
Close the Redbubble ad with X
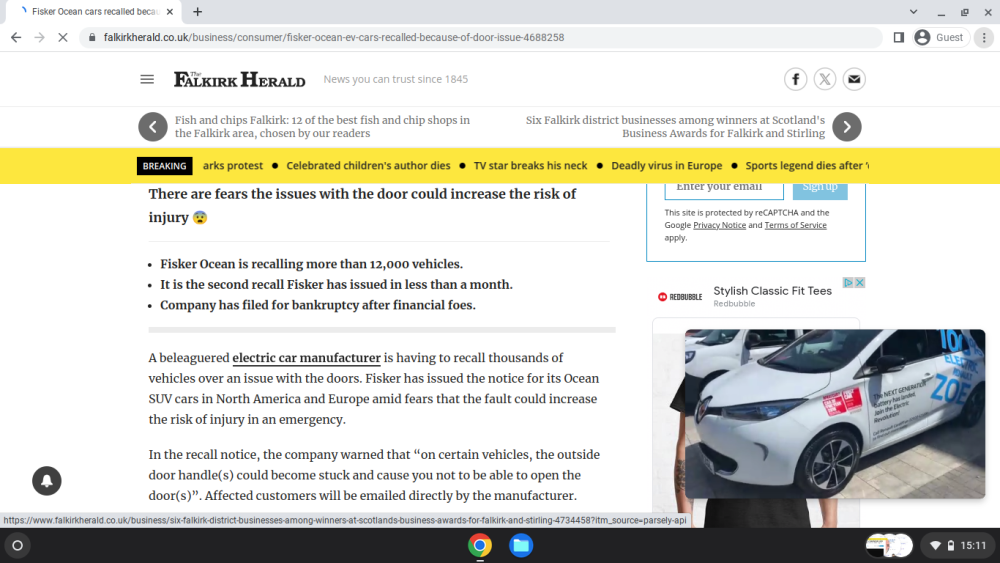(x=860, y=282)
